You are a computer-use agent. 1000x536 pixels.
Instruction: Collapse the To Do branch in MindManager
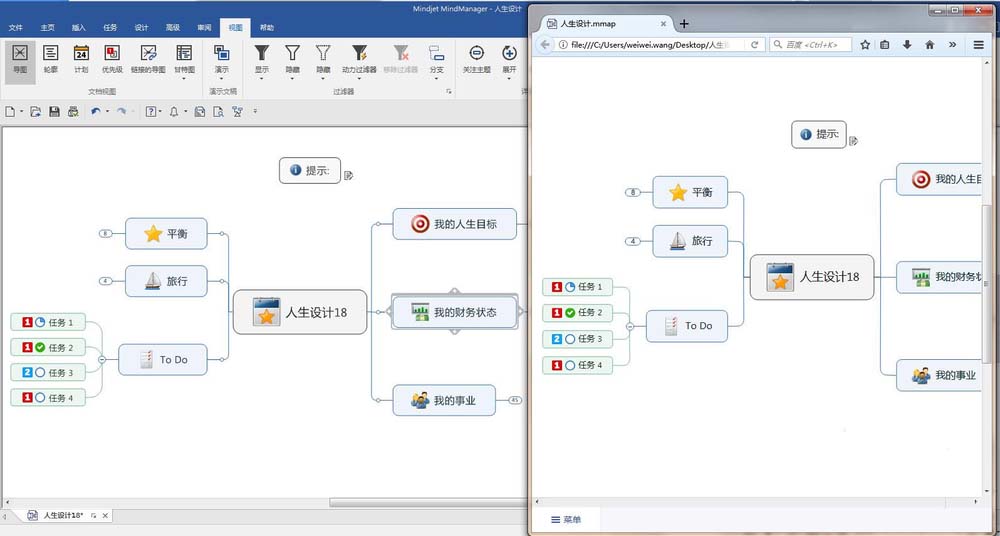point(102,360)
